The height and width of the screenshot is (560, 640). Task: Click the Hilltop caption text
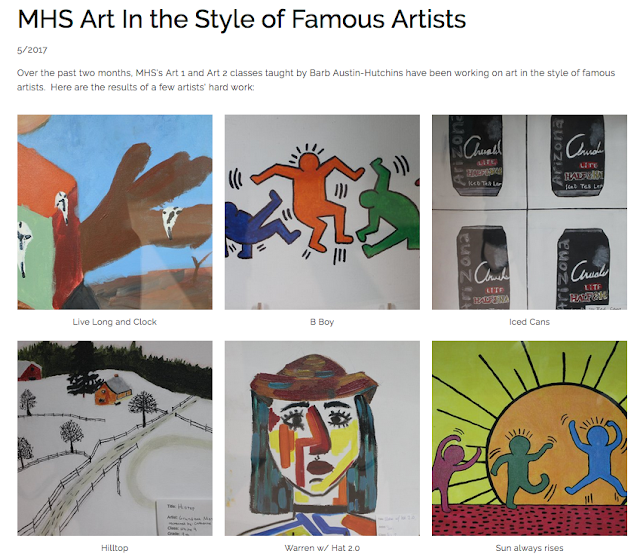115,548
